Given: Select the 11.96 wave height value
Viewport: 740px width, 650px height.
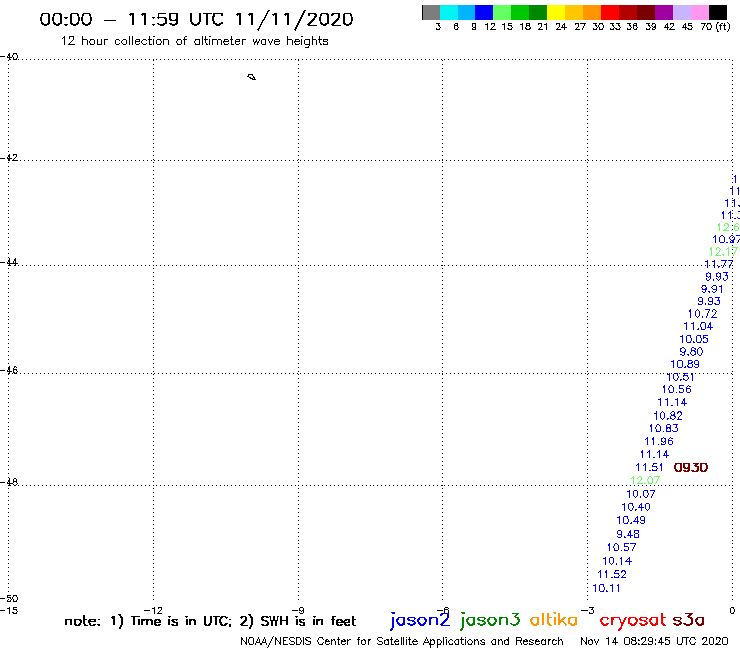Looking at the screenshot, I should coord(659,441).
